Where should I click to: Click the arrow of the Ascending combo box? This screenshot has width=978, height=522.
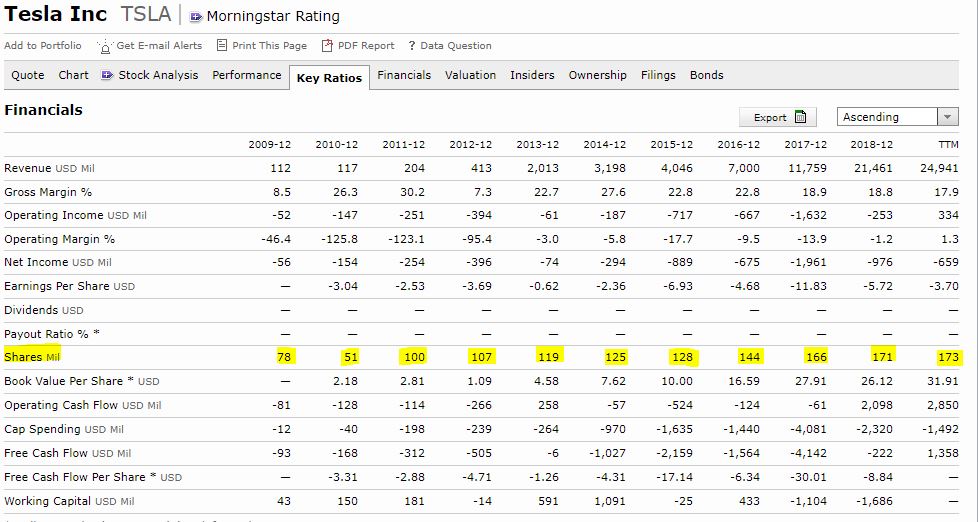click(x=947, y=117)
